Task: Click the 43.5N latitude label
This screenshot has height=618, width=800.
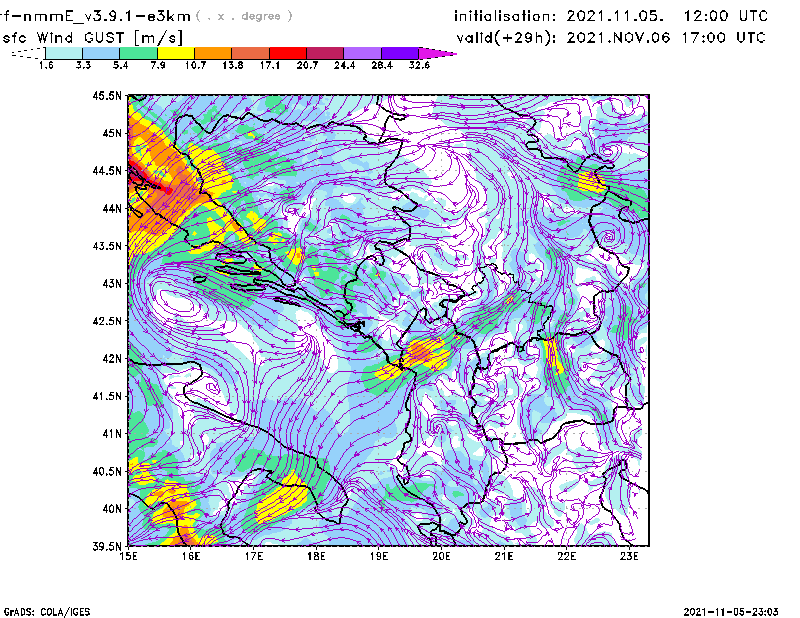Action: click(x=107, y=246)
